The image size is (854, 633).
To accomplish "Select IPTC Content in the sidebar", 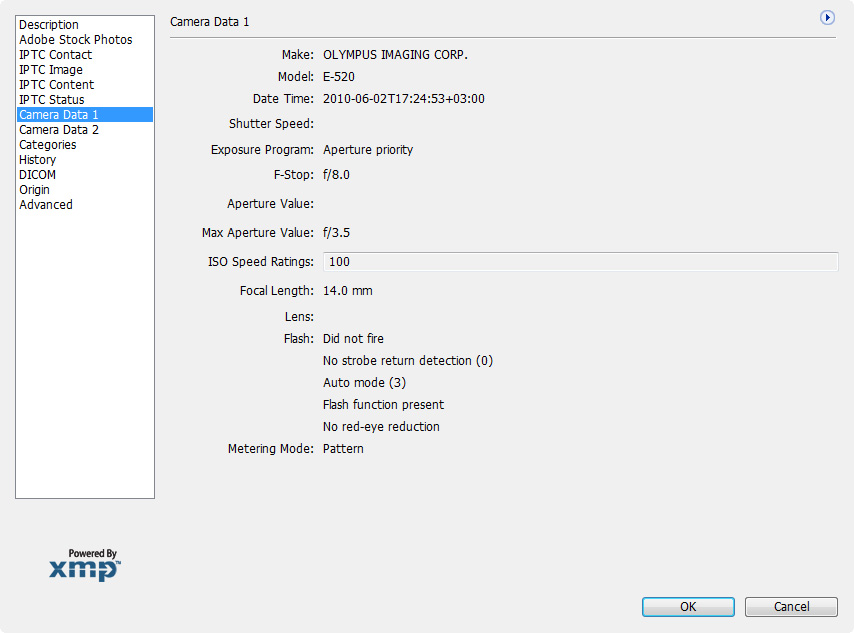I will [56, 85].
